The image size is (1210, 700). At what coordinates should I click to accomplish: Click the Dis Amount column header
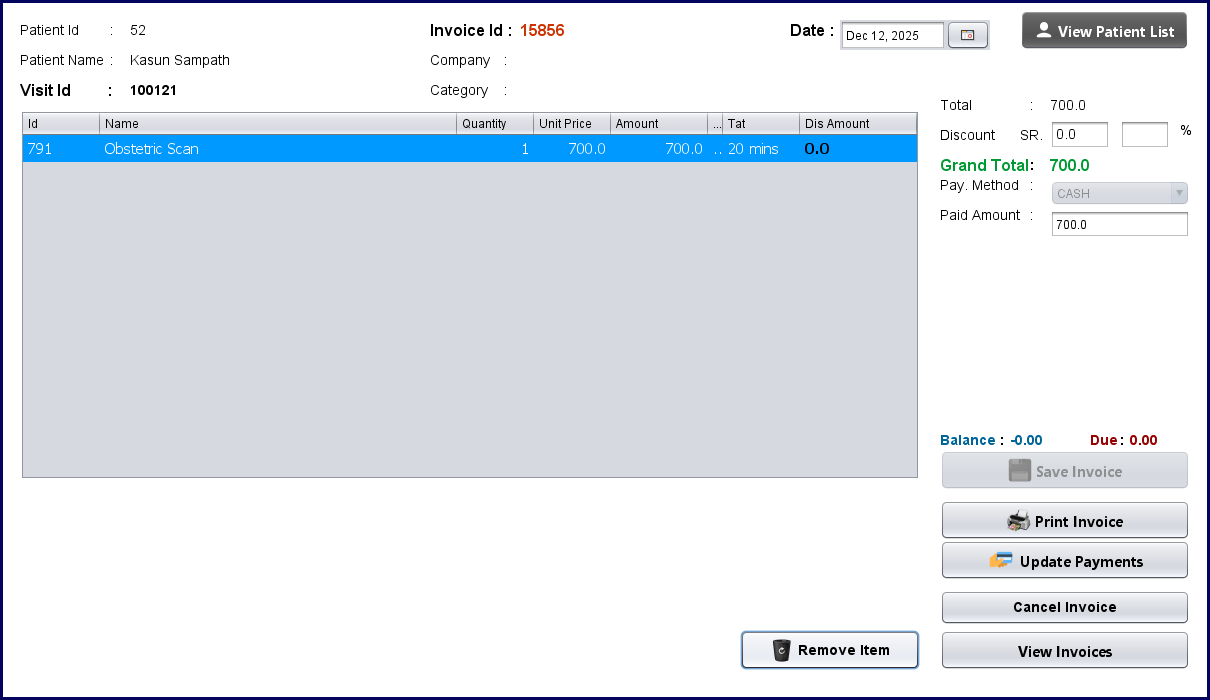click(x=857, y=124)
